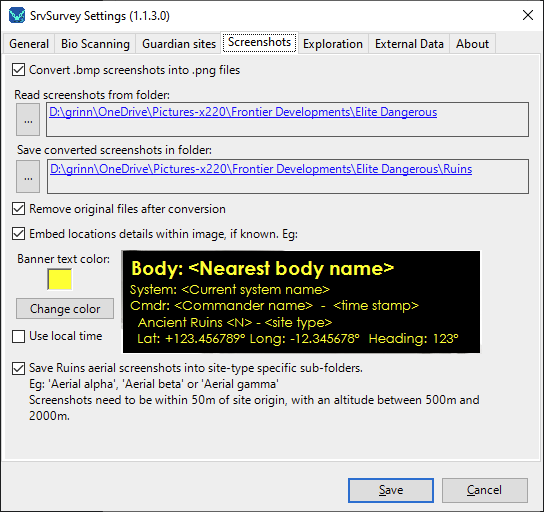The height and width of the screenshot is (512, 544).
Task: Select the Guardian sites tab
Action: pyautogui.click(x=179, y=44)
